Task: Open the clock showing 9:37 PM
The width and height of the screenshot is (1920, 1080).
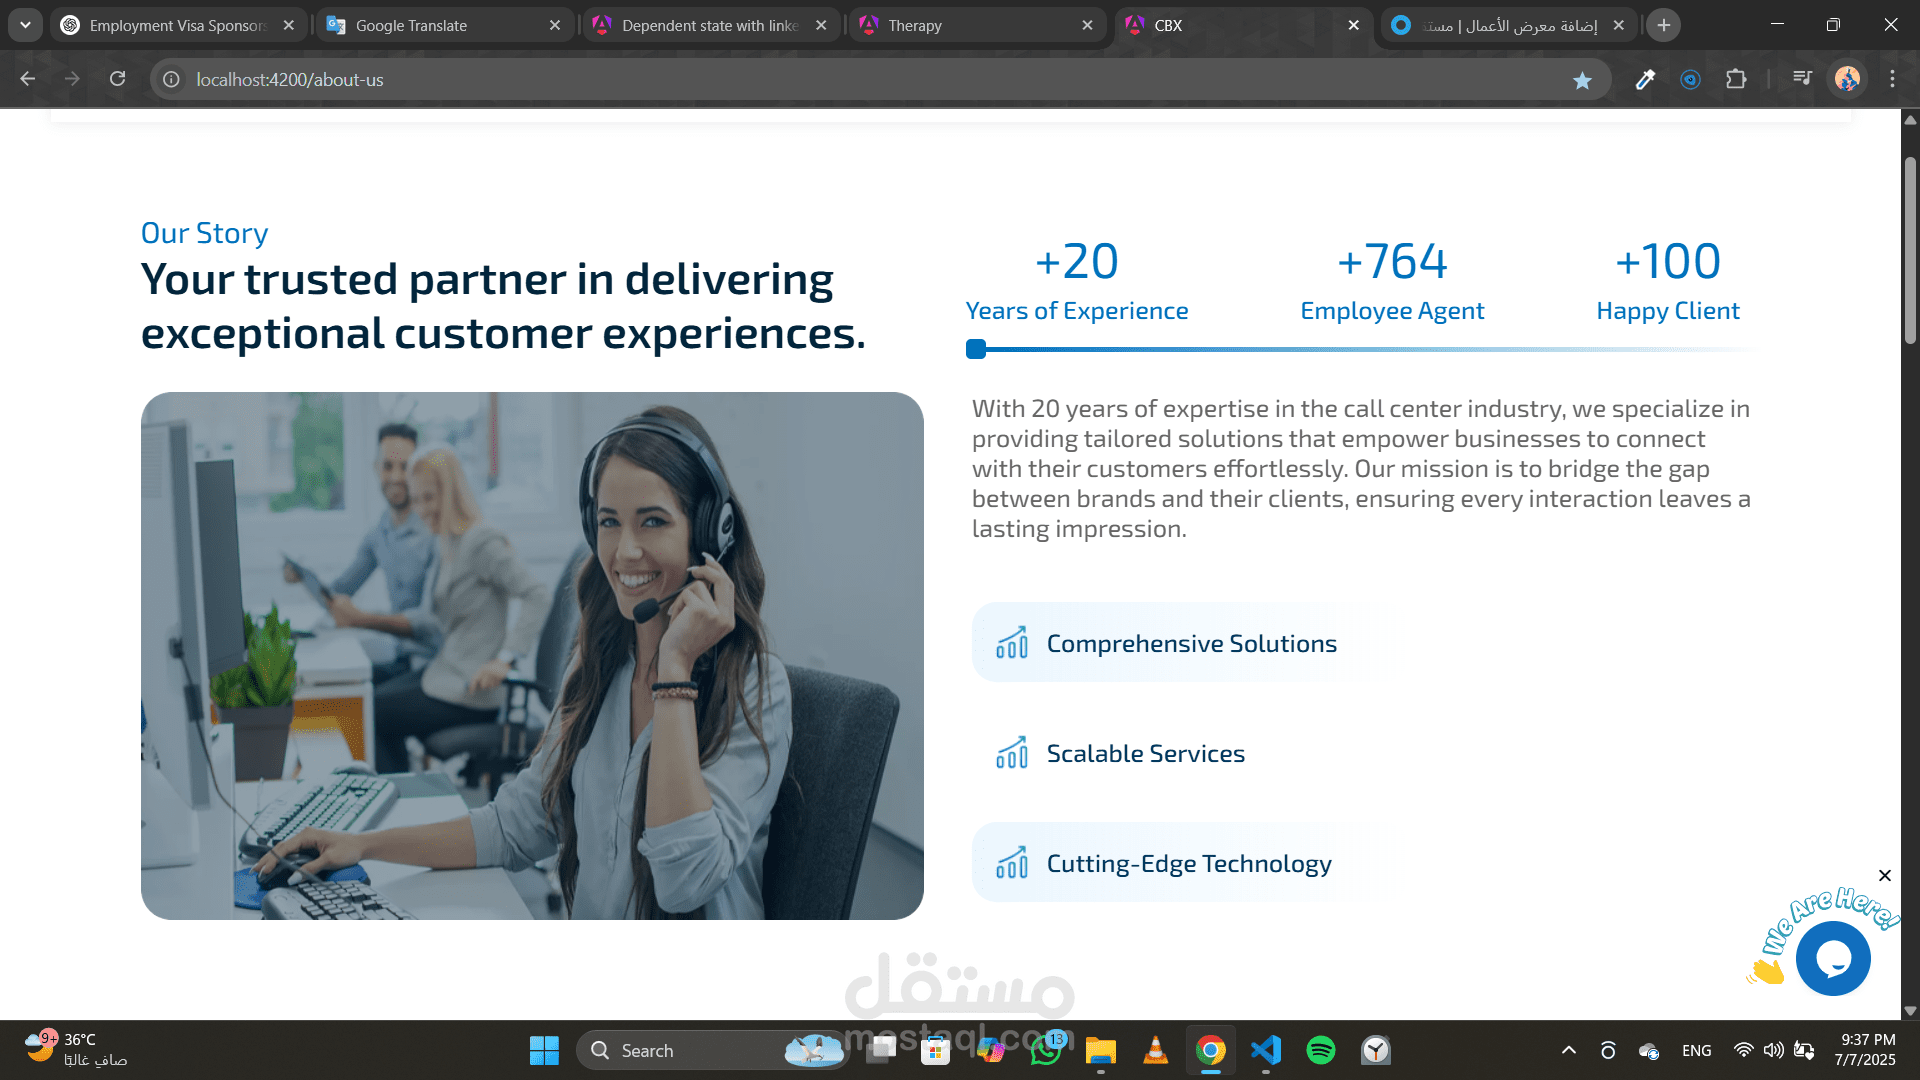Action: click(1865, 1050)
